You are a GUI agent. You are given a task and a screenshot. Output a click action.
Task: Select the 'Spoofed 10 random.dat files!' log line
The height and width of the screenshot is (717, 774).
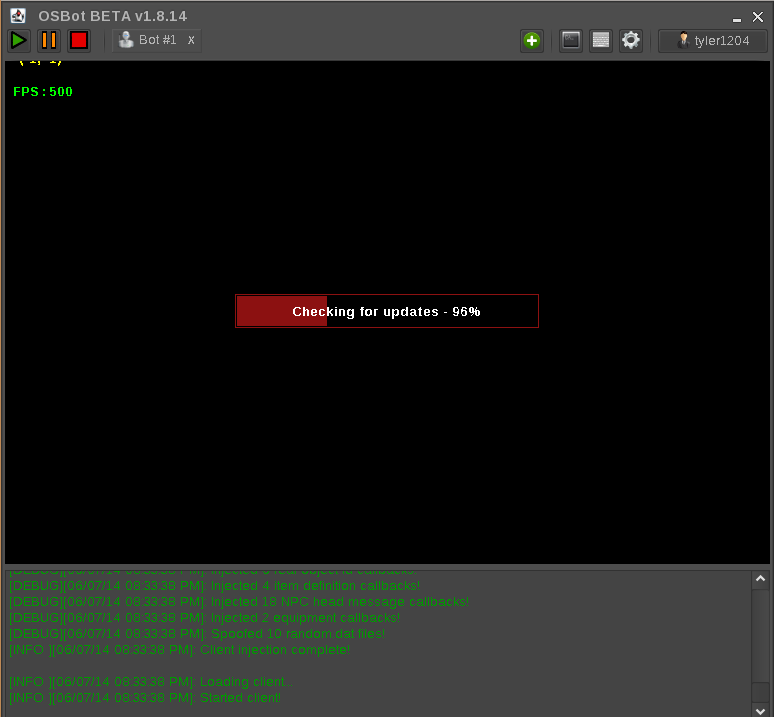(x=197, y=634)
